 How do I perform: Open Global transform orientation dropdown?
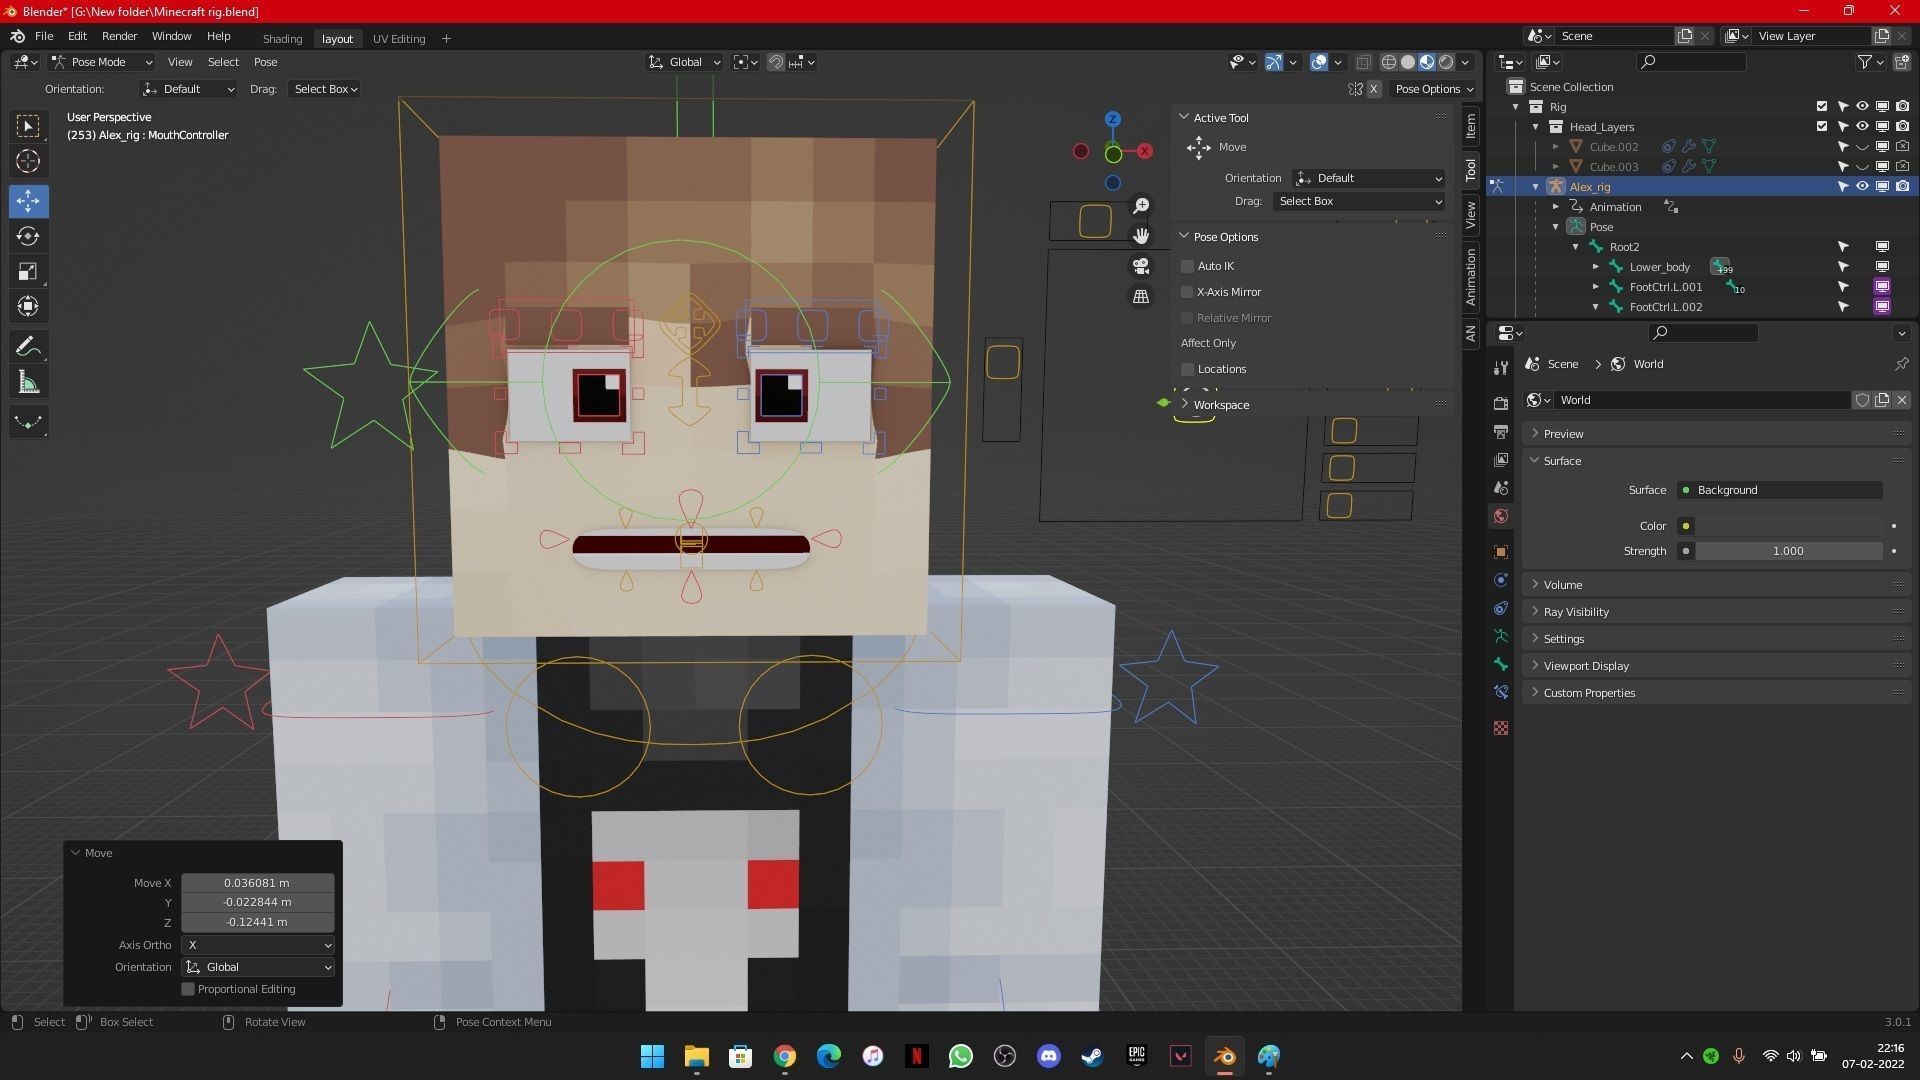pyautogui.click(x=684, y=62)
